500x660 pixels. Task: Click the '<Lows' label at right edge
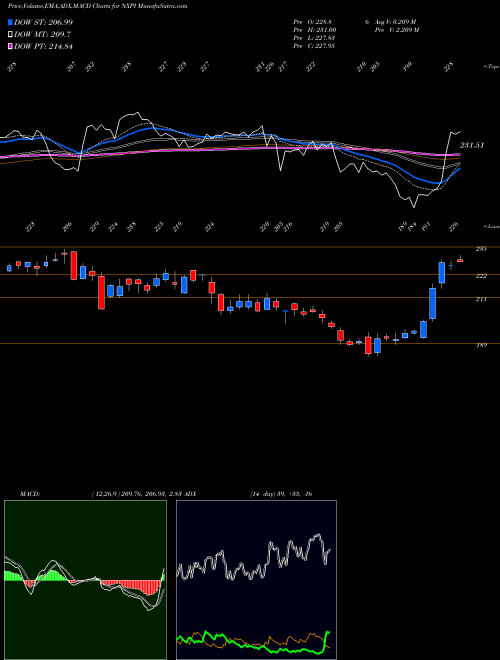[491, 226]
